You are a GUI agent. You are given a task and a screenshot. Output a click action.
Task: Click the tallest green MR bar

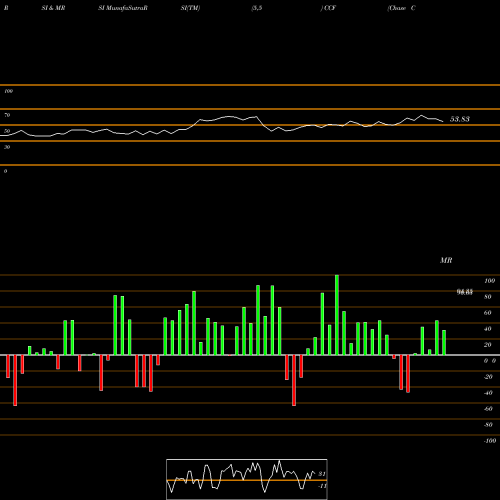click(337, 315)
